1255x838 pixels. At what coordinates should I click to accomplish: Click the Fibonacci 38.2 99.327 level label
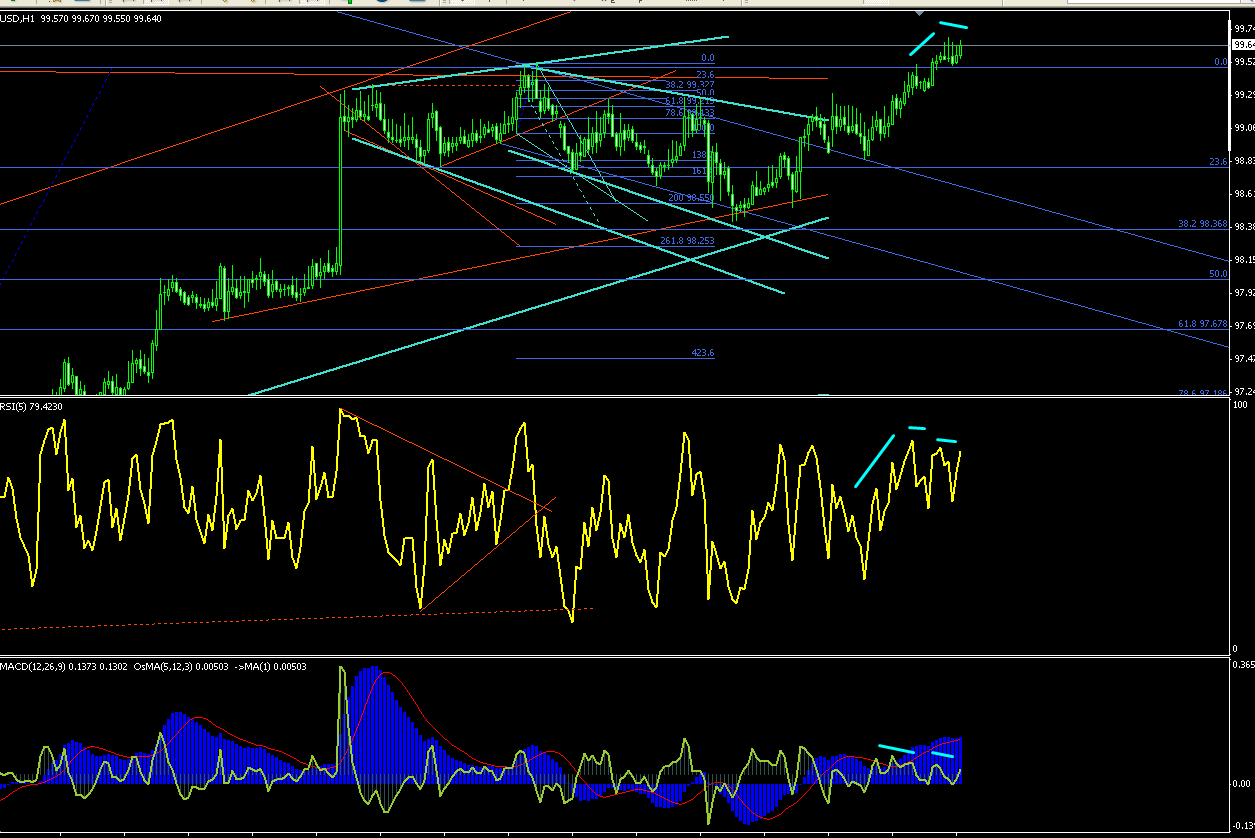(x=690, y=84)
